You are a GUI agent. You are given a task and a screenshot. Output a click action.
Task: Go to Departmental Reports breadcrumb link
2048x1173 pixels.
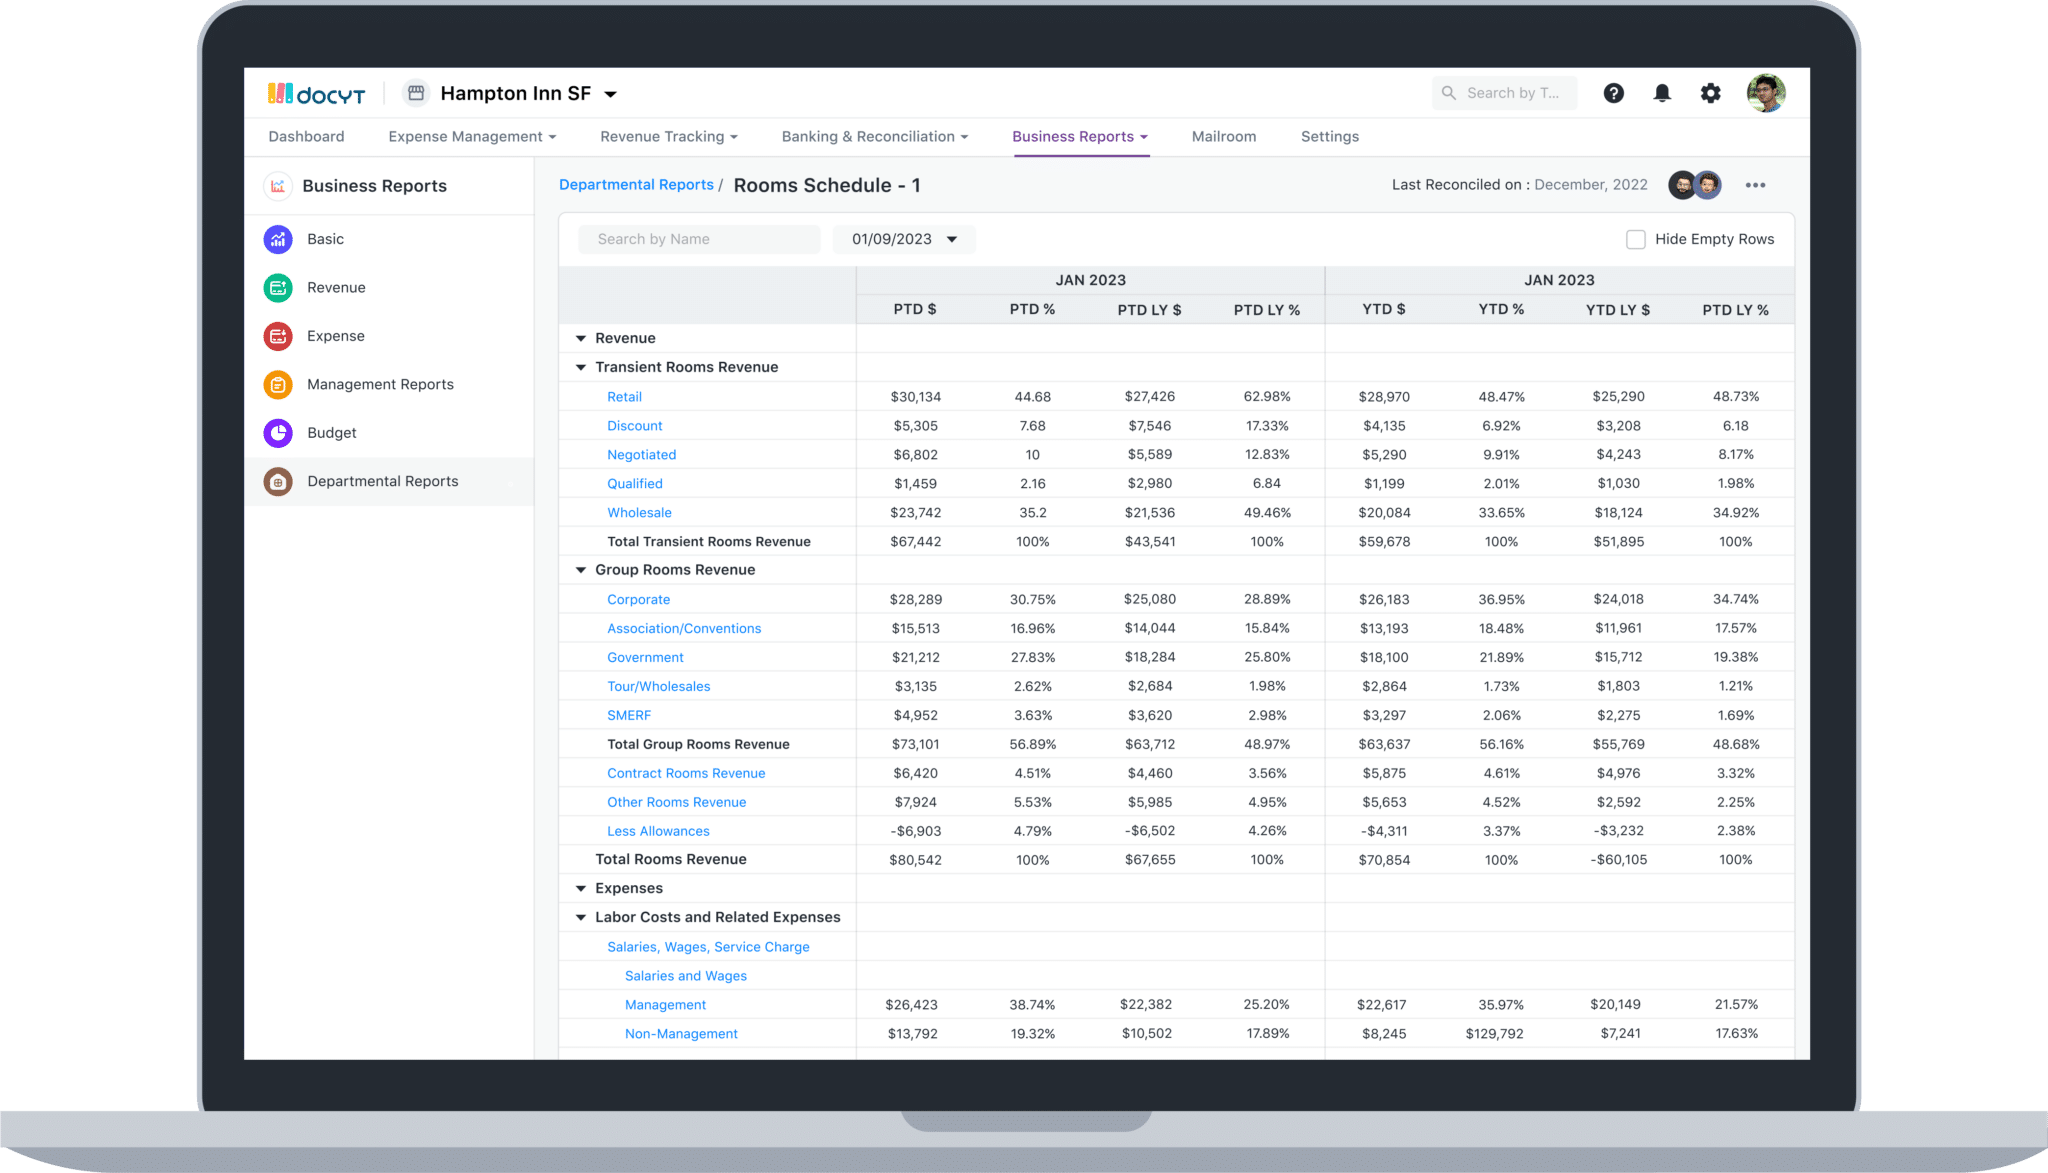636,185
